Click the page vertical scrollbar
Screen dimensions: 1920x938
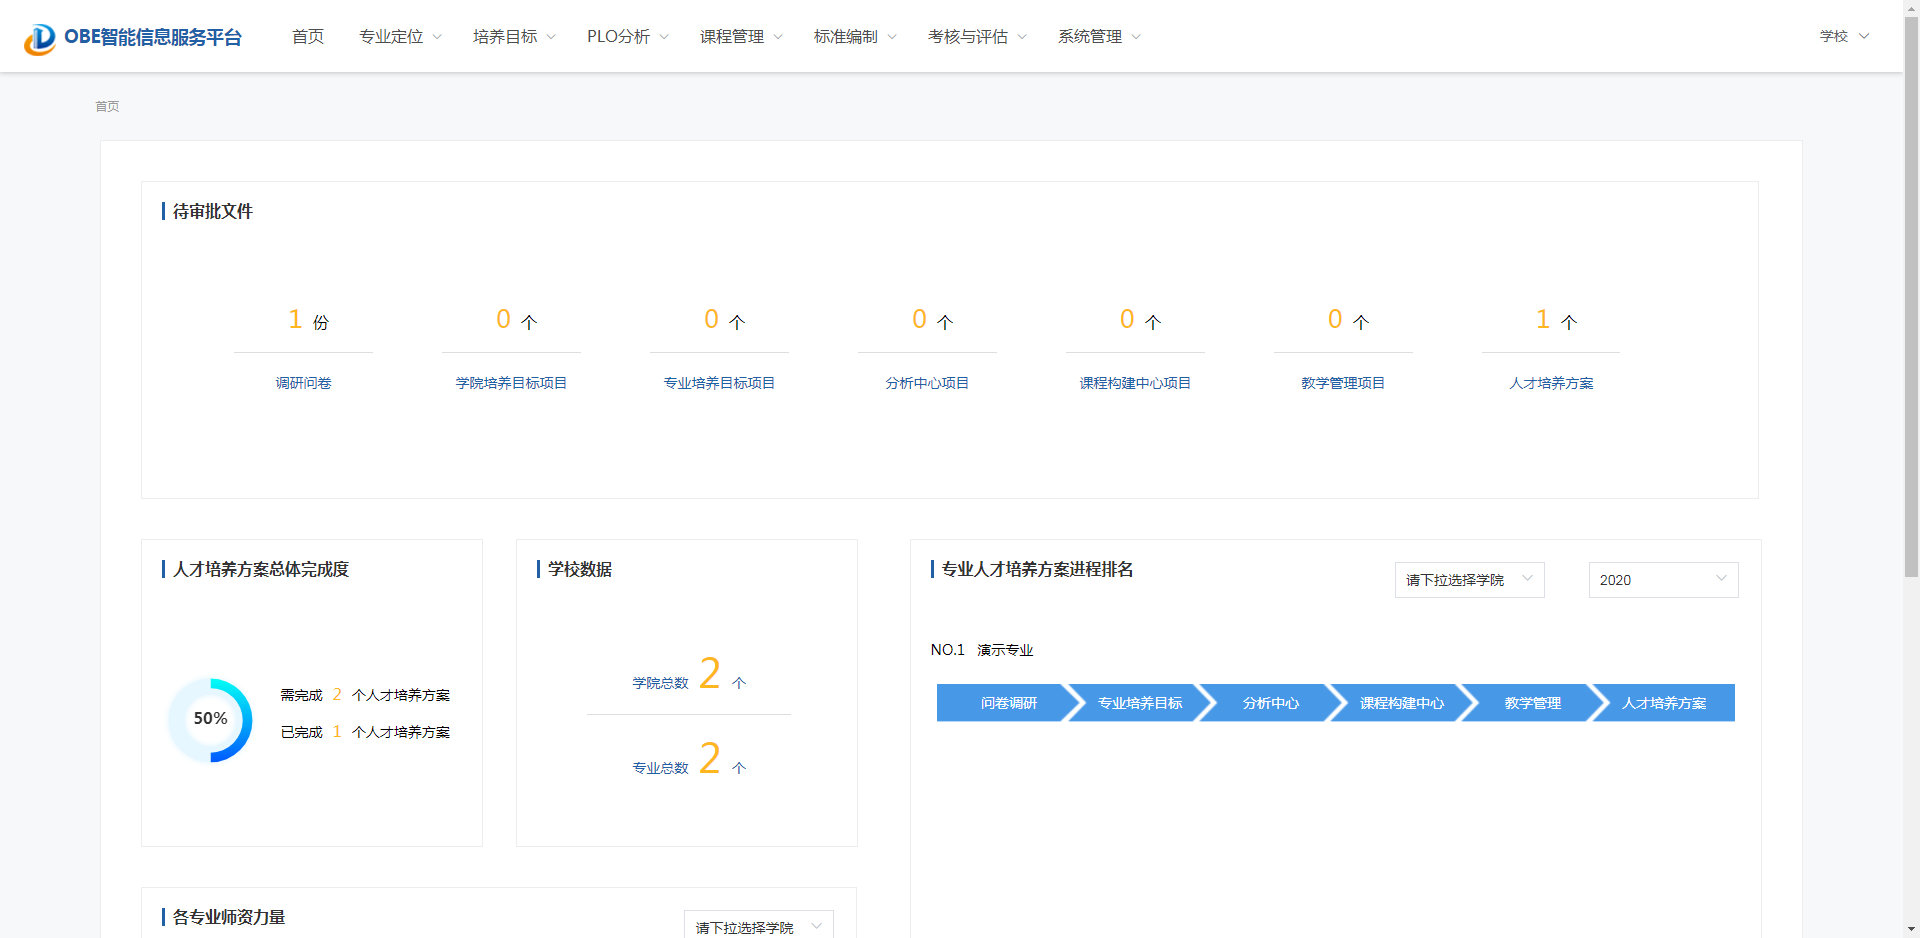coord(1911,300)
